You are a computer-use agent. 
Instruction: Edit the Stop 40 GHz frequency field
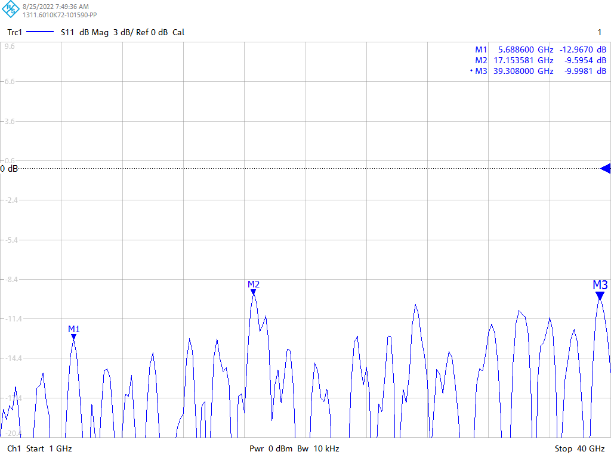point(580,448)
